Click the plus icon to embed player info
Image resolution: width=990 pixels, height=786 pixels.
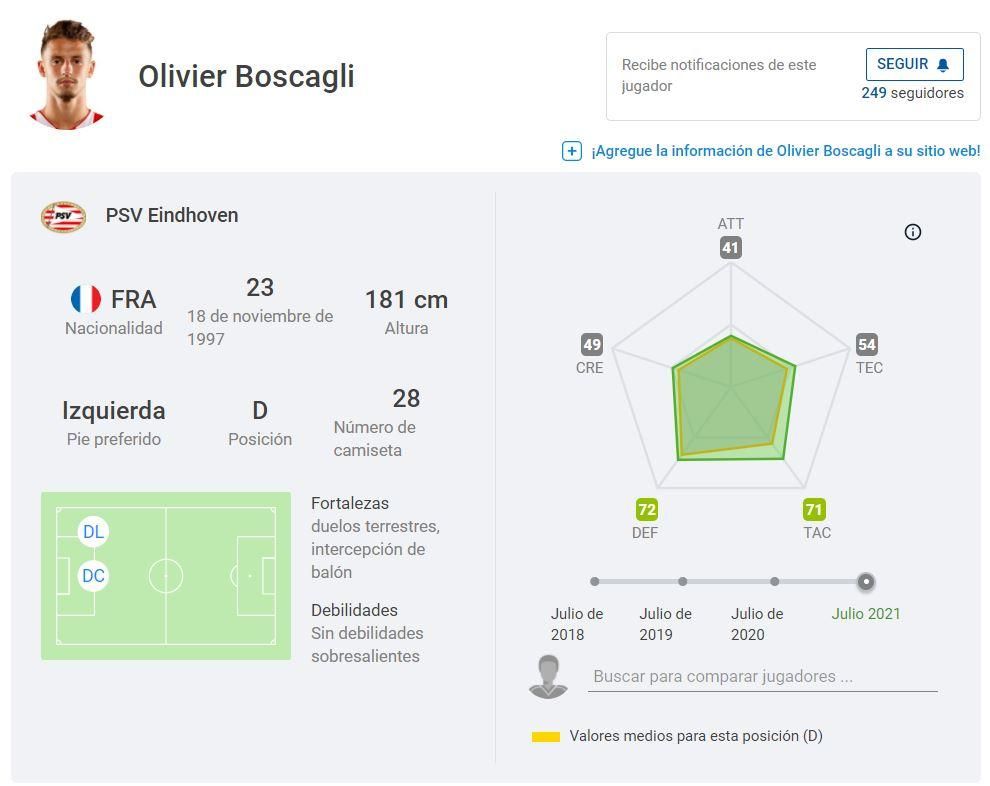point(572,151)
